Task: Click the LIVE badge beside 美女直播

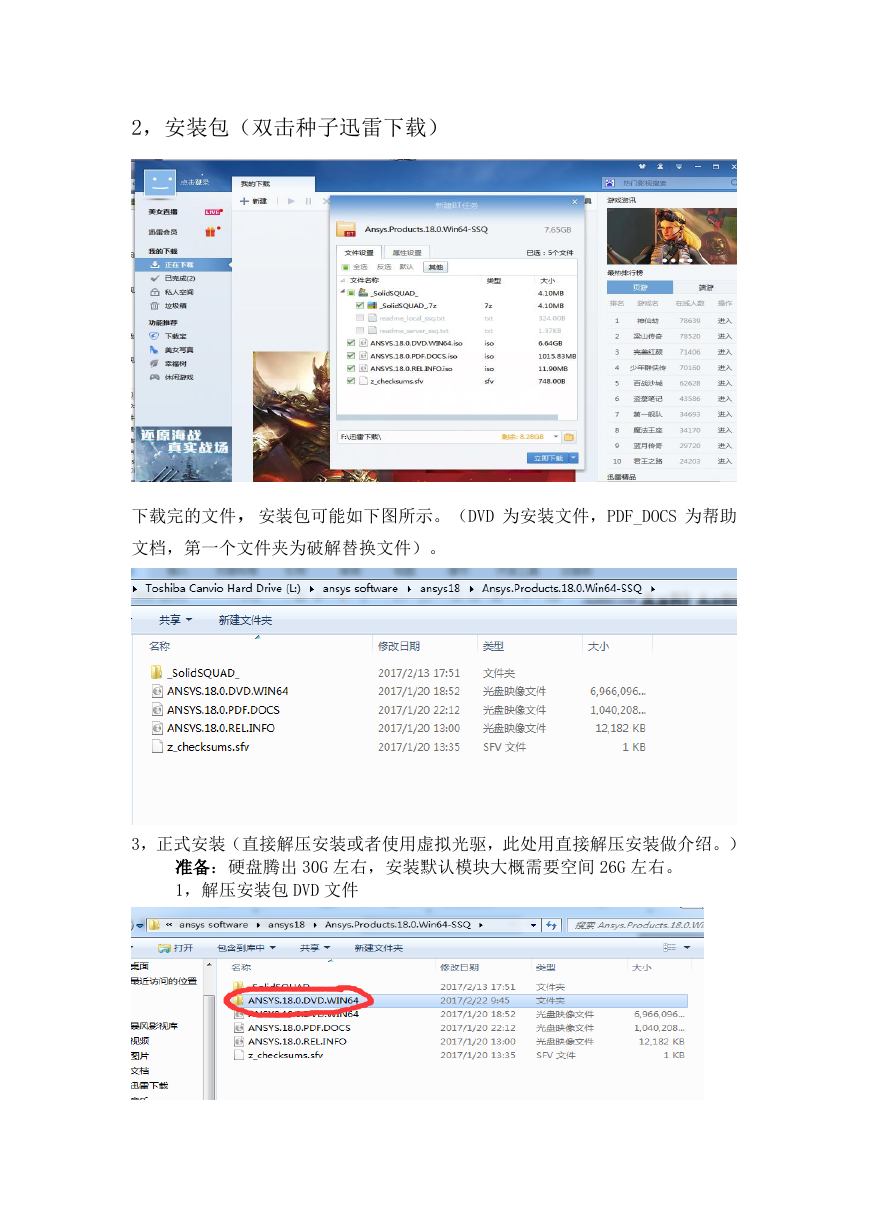Action: tap(212, 212)
